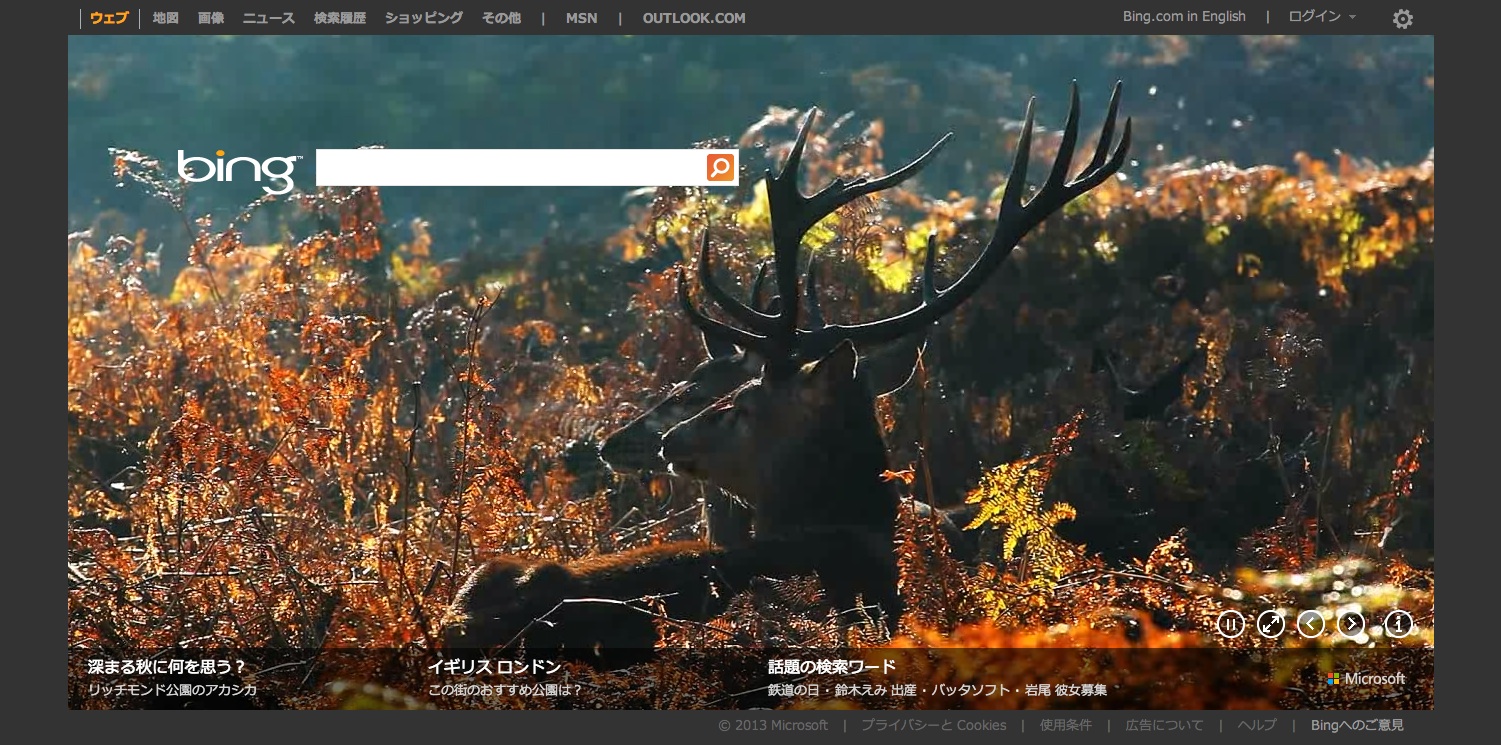The height and width of the screenshot is (745, 1501).
Task: Switch to the 地図 tab
Action: (x=165, y=18)
